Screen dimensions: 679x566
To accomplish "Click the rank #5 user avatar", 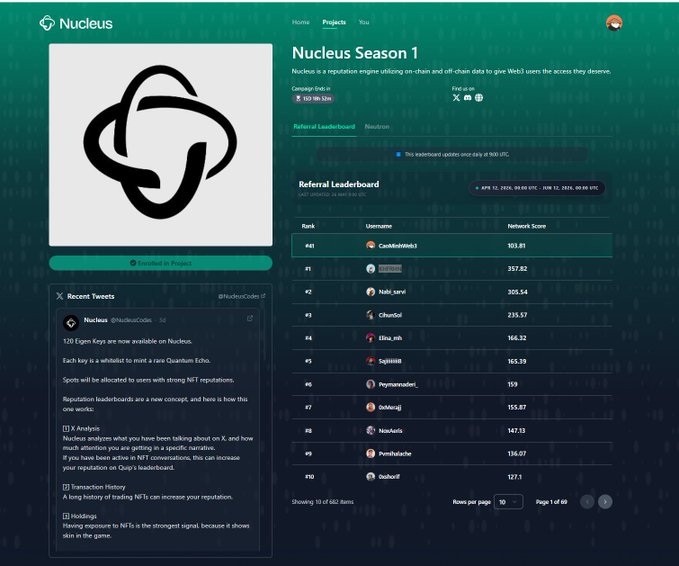I will pos(370,361).
